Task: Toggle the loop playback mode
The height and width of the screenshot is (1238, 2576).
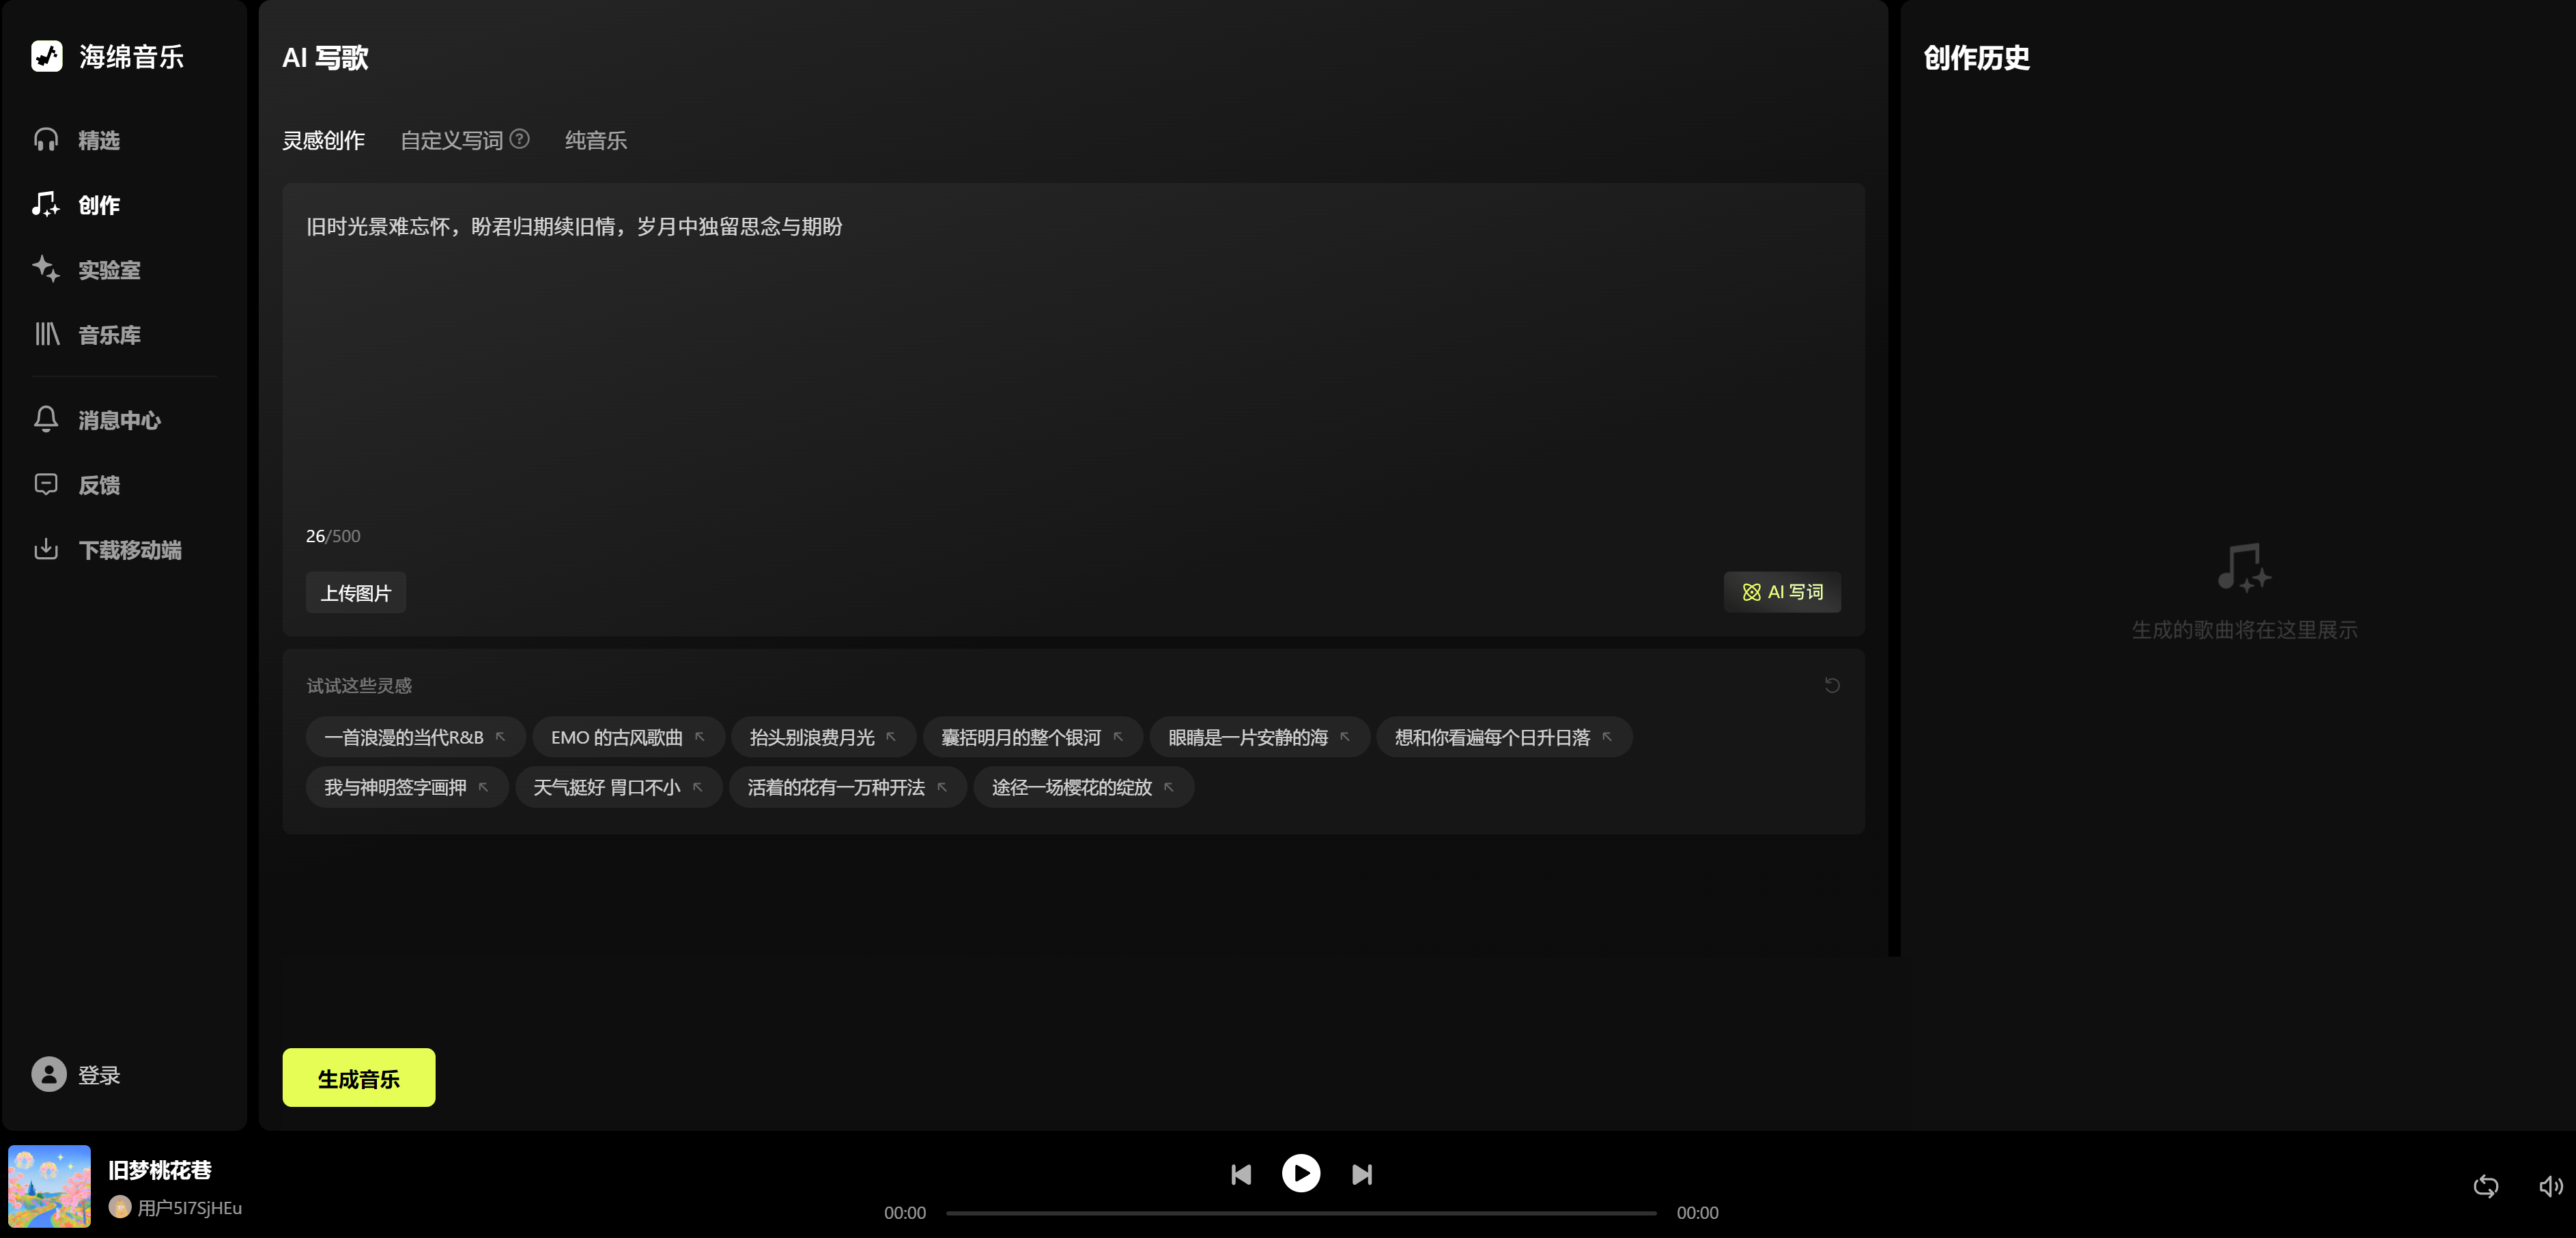Action: pos(2486,1186)
